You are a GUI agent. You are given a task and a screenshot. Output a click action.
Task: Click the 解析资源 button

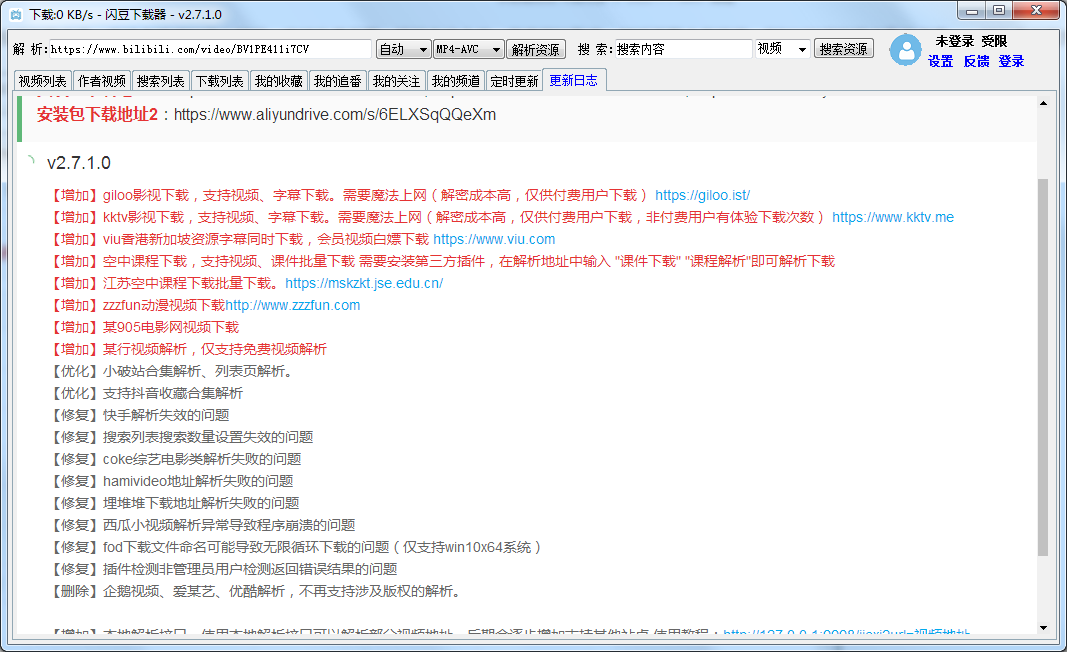pos(536,50)
